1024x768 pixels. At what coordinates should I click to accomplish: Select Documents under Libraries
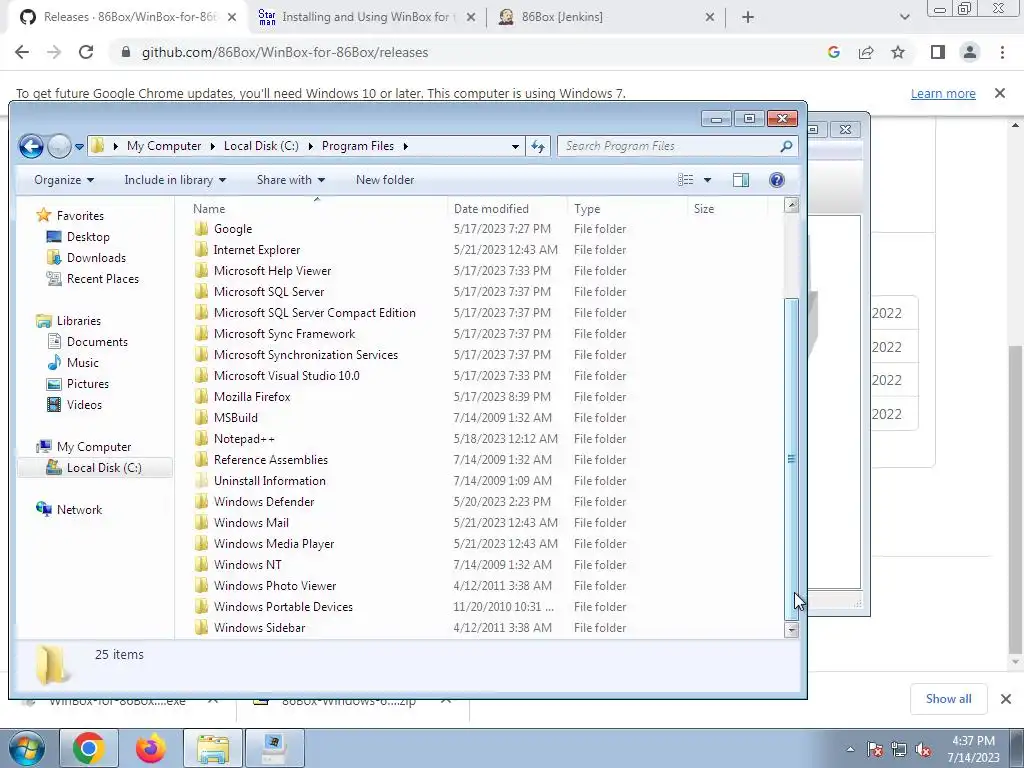click(x=97, y=342)
